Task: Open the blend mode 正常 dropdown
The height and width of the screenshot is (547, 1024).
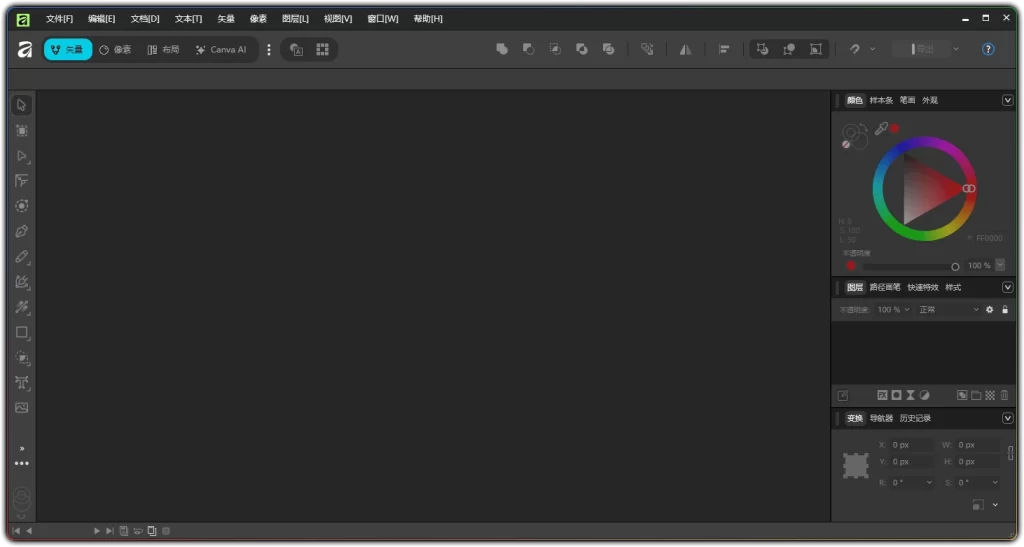Action: tap(948, 309)
